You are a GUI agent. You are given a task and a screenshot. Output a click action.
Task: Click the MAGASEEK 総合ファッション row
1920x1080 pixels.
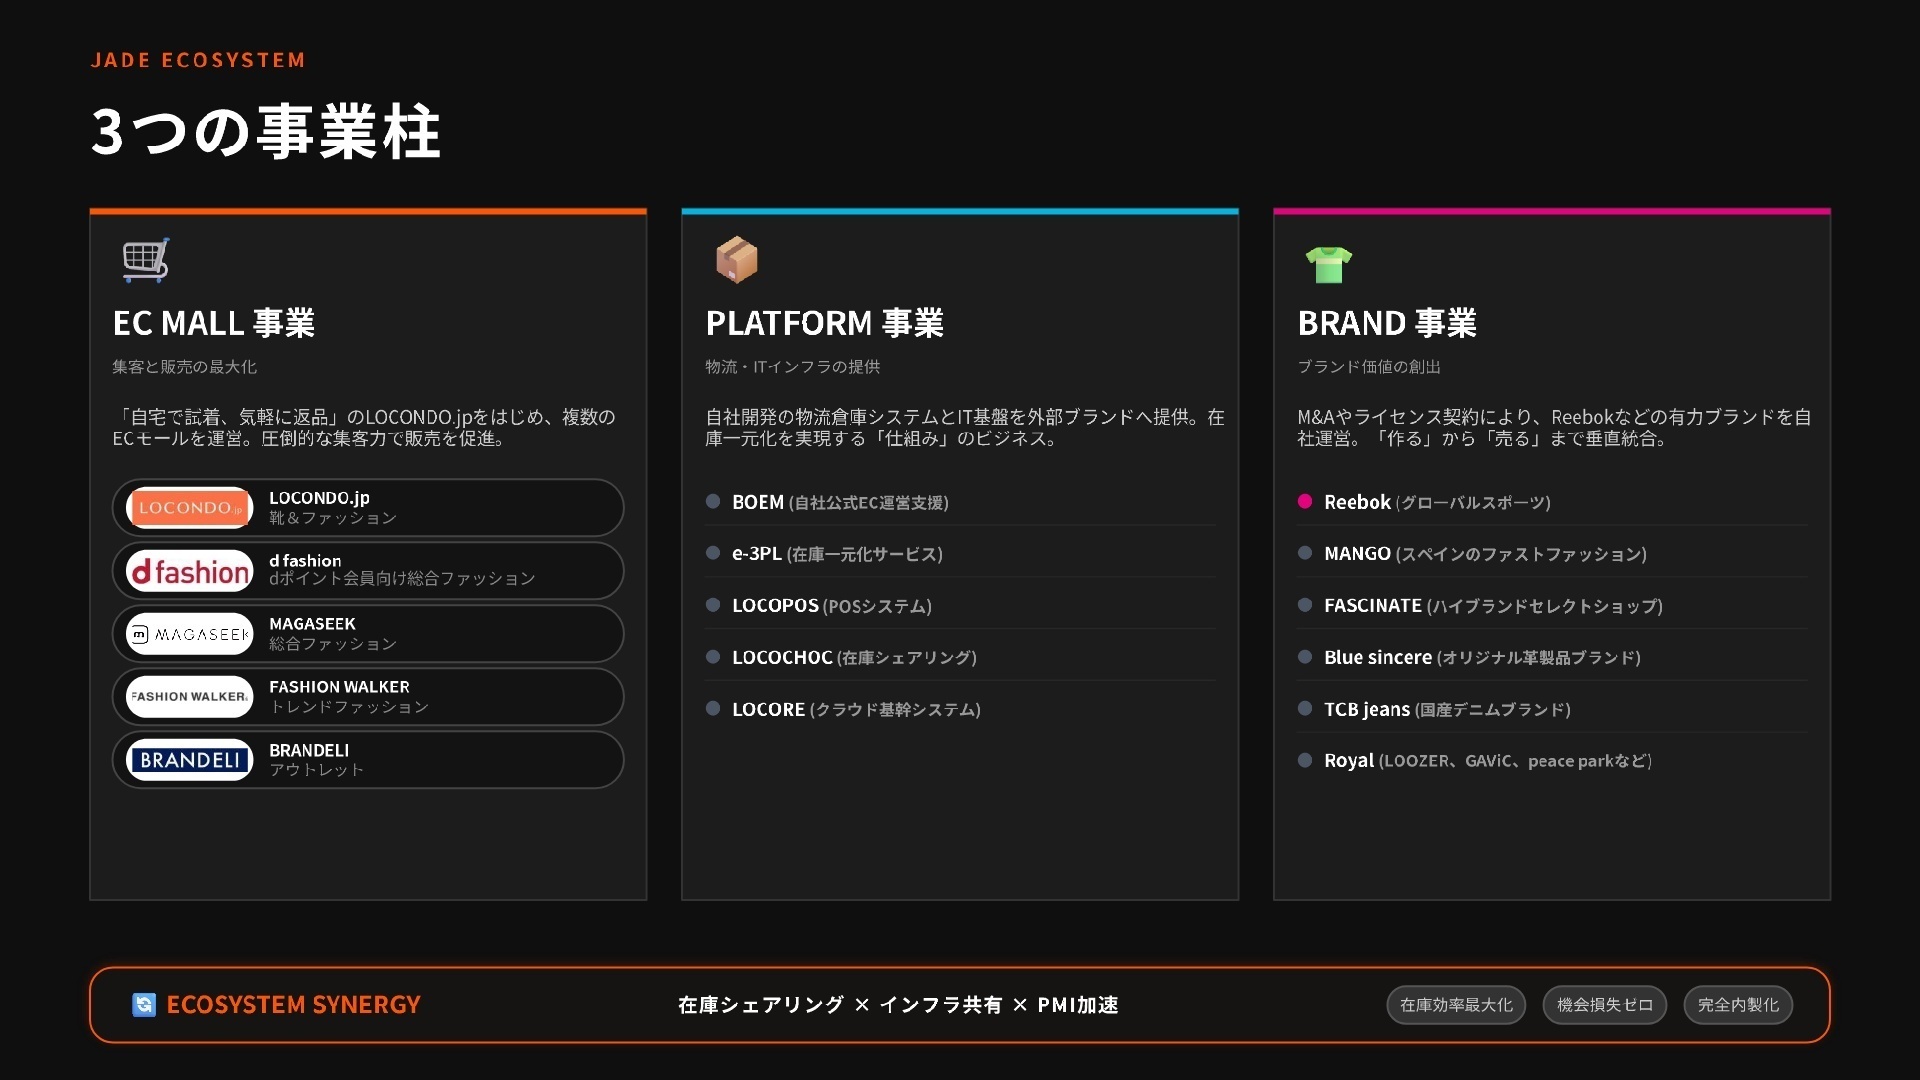[x=368, y=634]
